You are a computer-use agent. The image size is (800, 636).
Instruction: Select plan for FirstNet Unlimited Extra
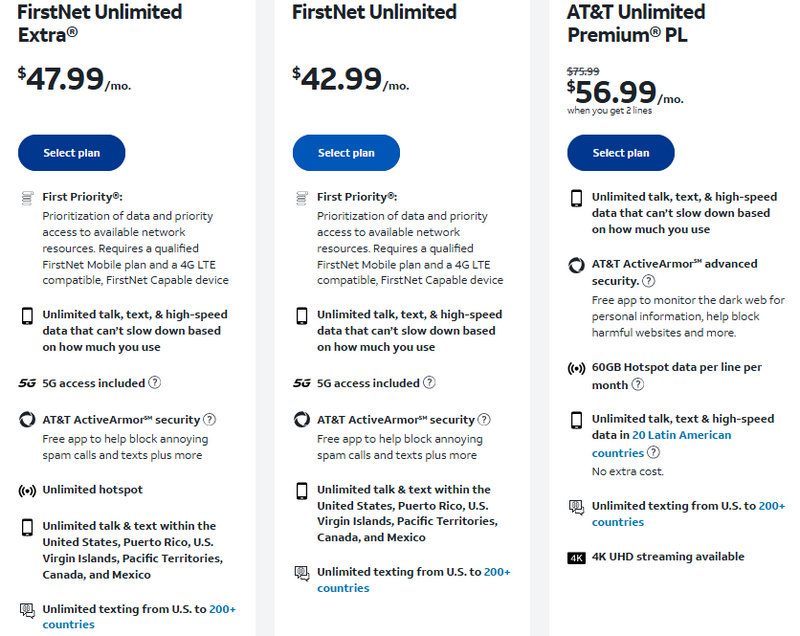[72, 153]
